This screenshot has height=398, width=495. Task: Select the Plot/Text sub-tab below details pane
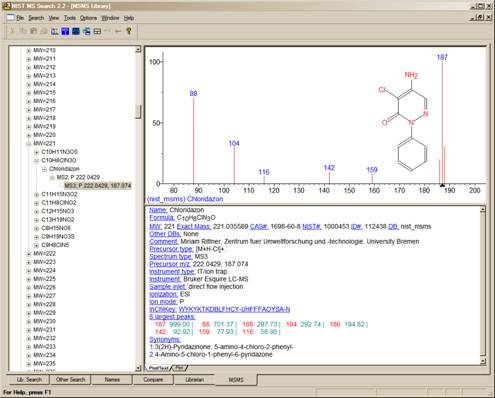point(159,368)
